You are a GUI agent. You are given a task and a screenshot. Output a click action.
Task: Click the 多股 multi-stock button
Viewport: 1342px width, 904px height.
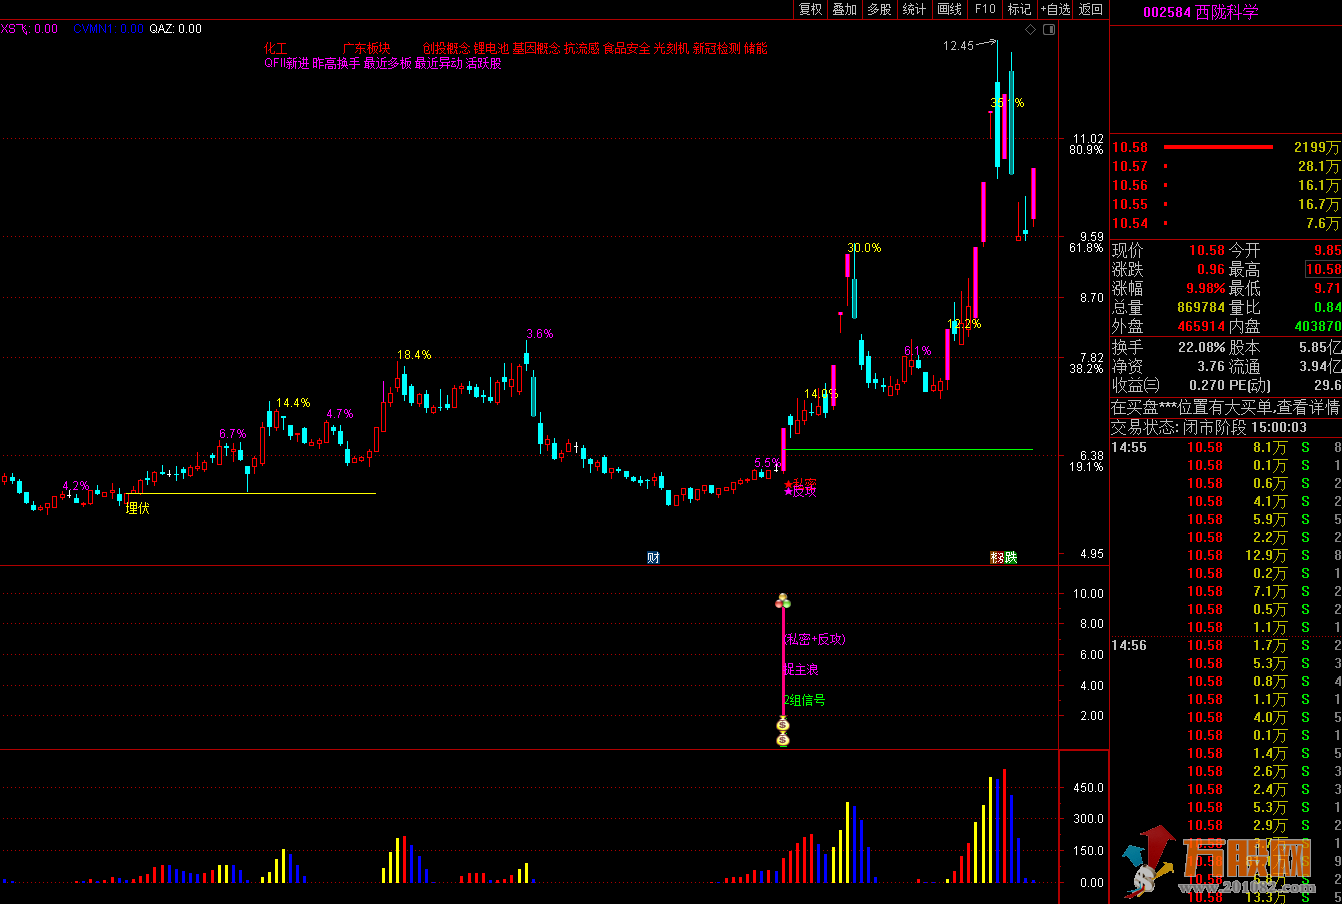point(879,9)
